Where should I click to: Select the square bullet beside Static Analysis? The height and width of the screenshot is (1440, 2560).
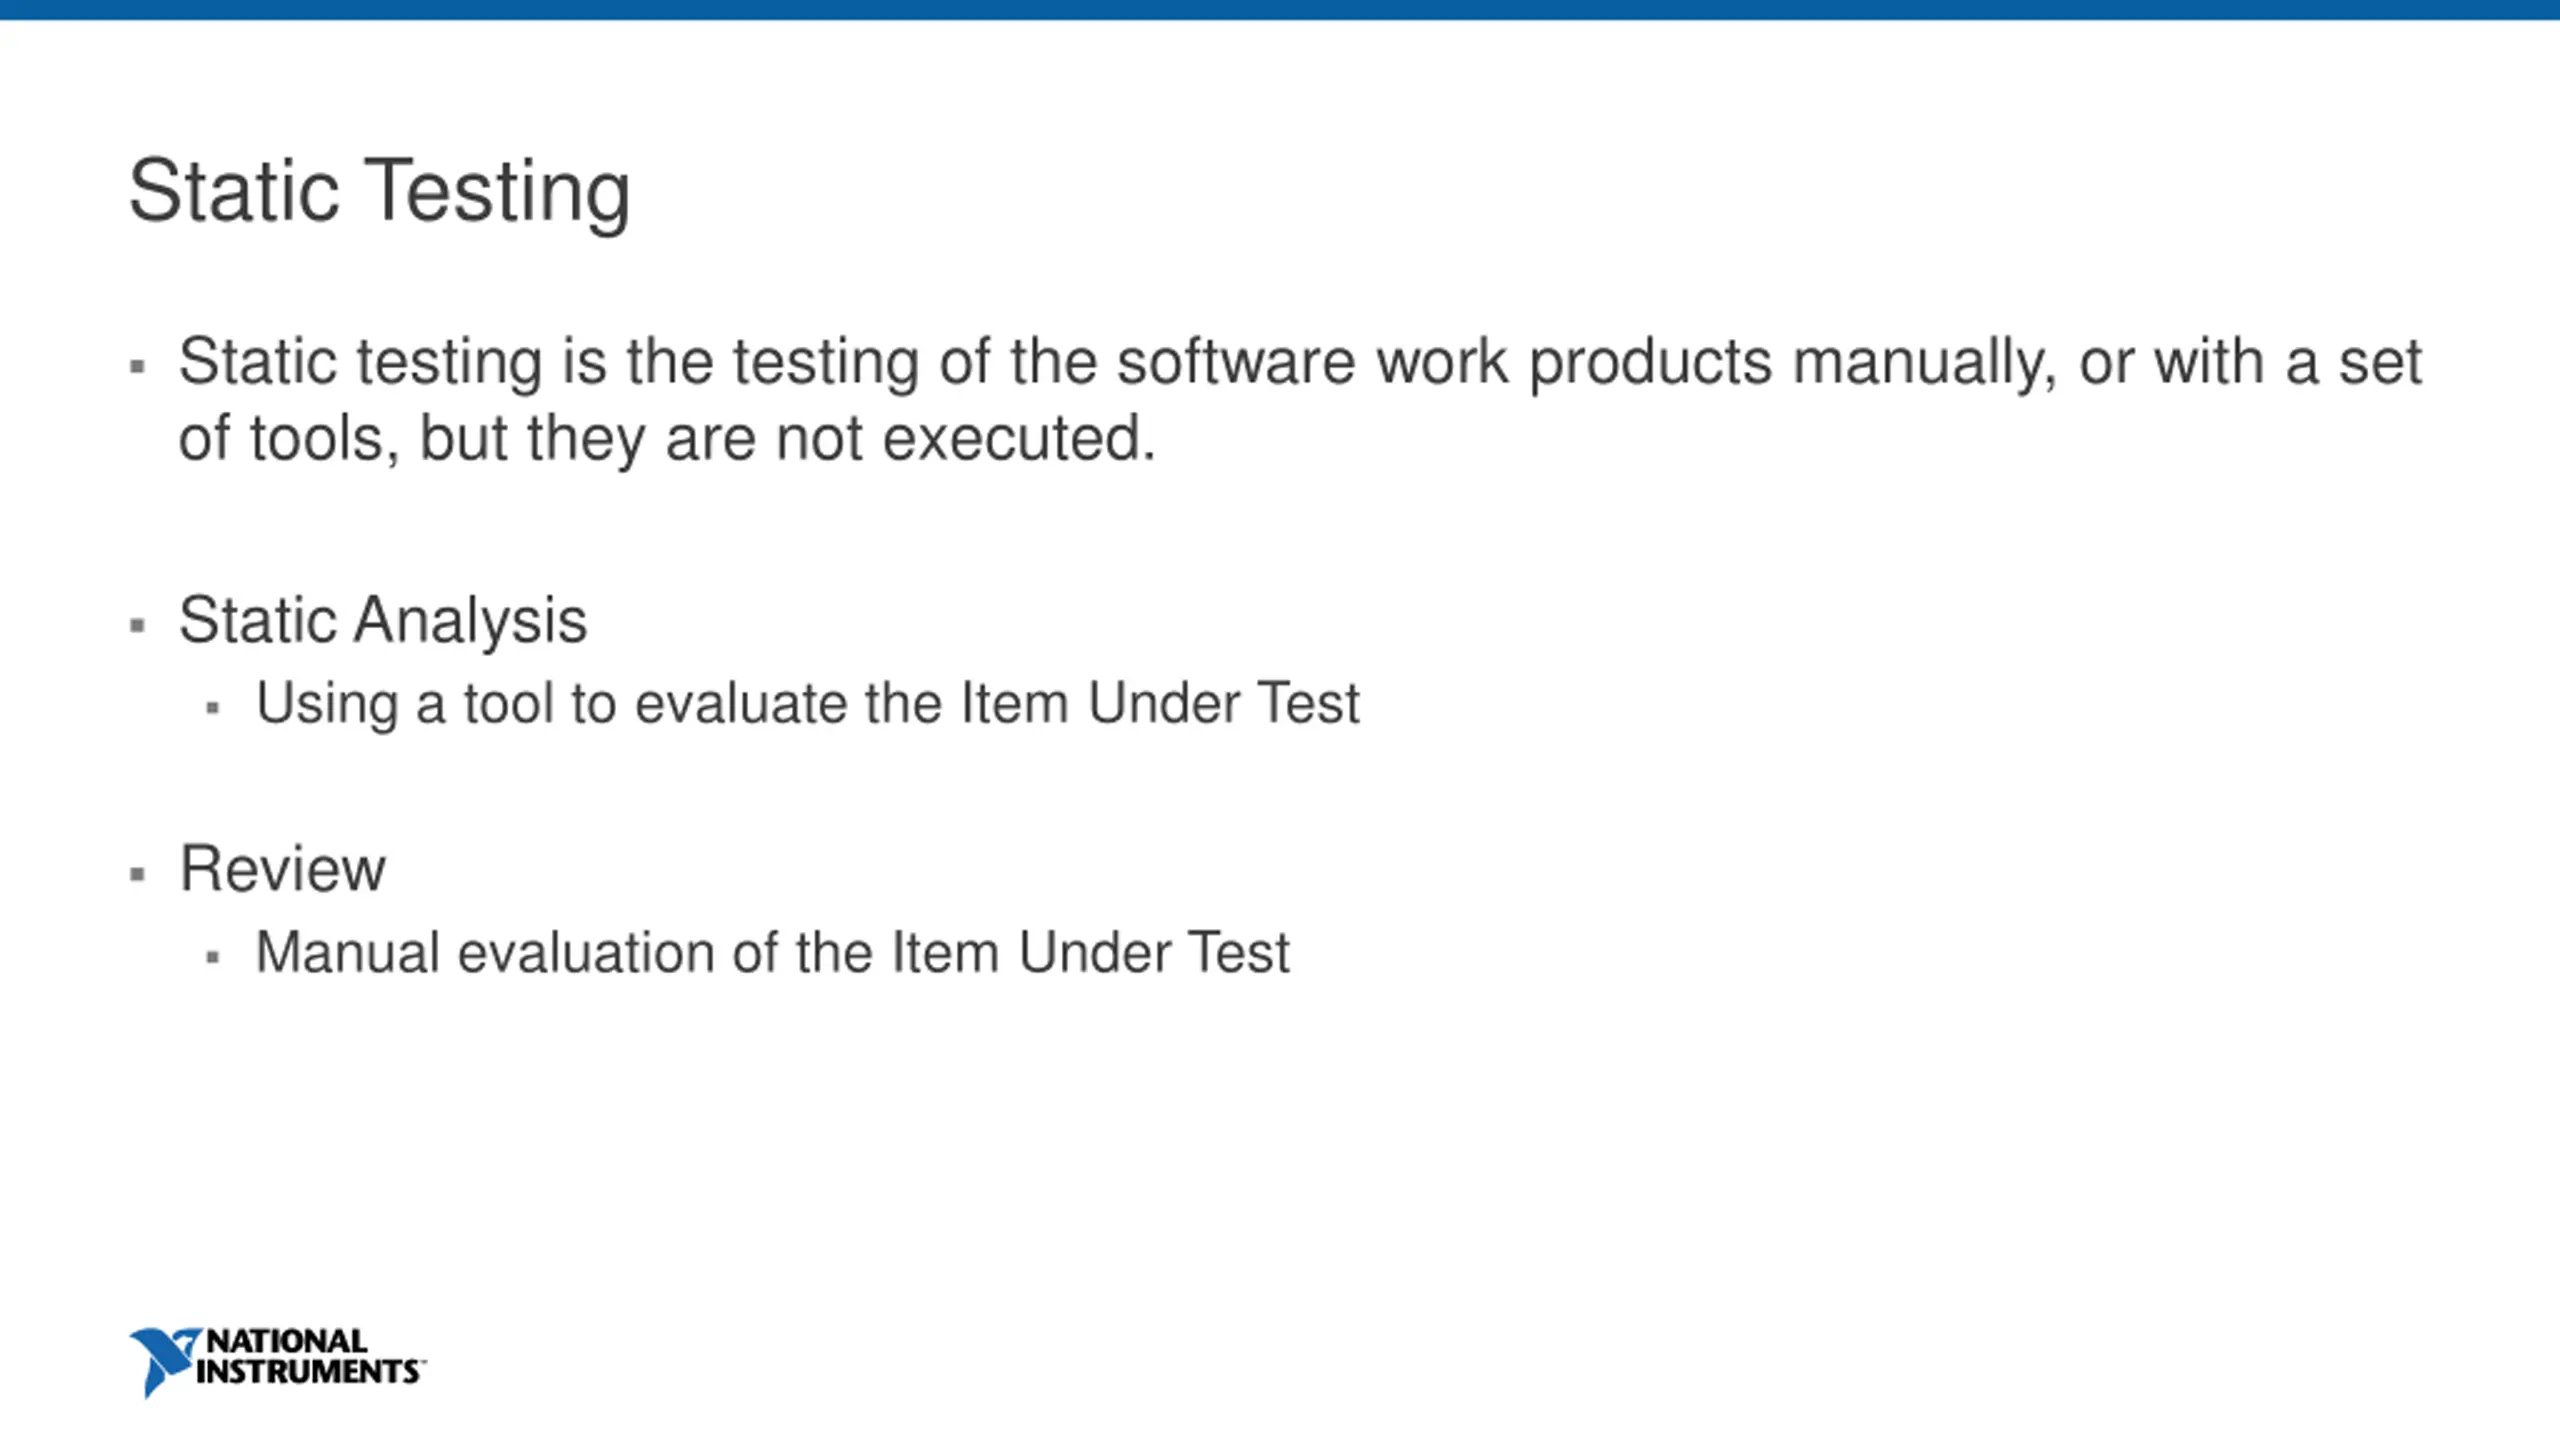click(x=138, y=626)
